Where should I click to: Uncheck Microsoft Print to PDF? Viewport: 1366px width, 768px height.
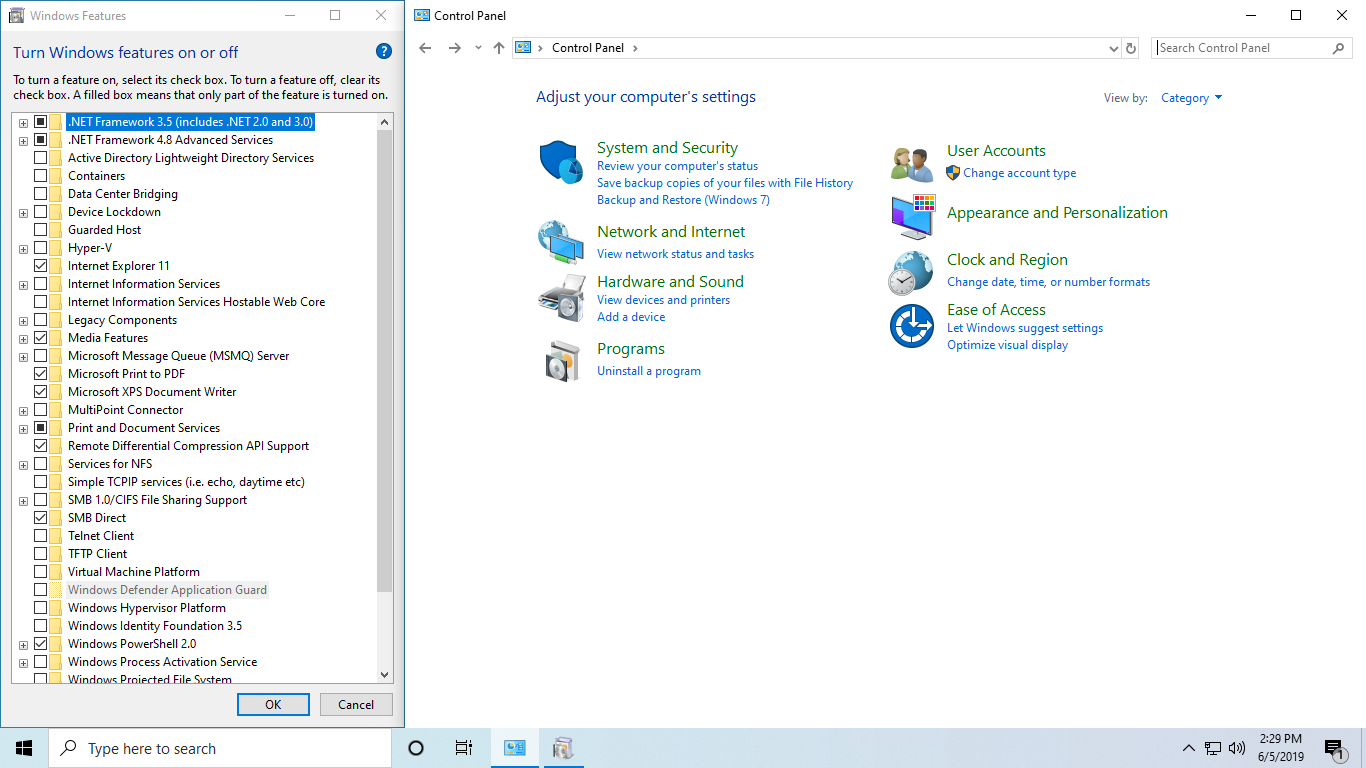coord(41,374)
